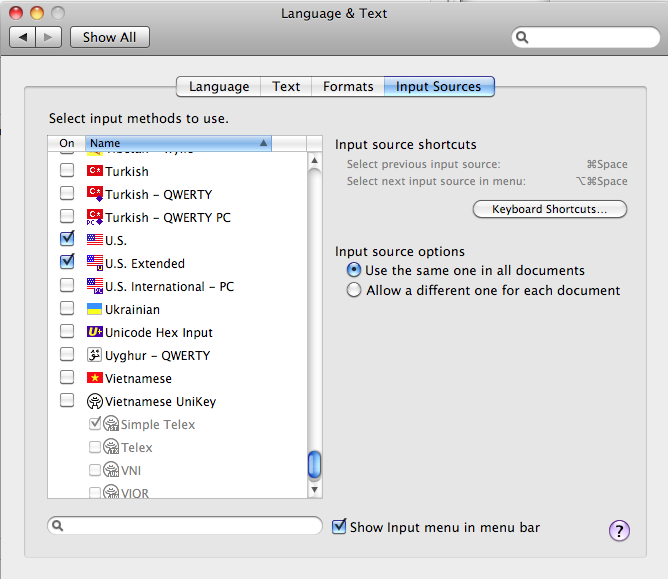Enable the Uyghur – QWERTY checkbox
The image size is (668, 579).
(x=67, y=354)
